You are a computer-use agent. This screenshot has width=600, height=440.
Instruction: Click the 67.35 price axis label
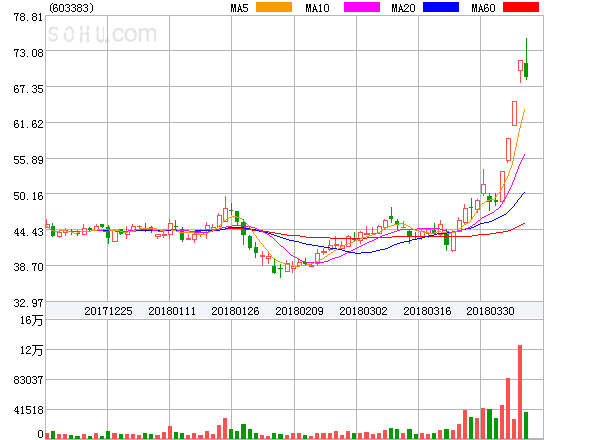click(28, 89)
